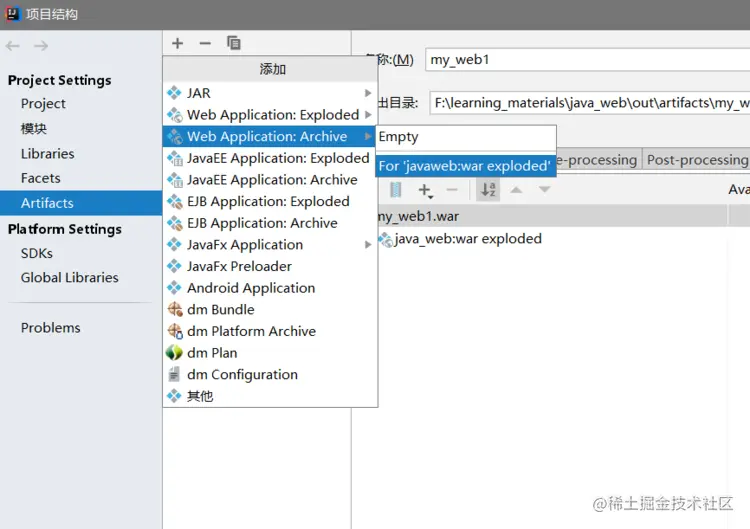Click the move up arrow icon
Screen dimensions: 750x529
click(x=516, y=190)
